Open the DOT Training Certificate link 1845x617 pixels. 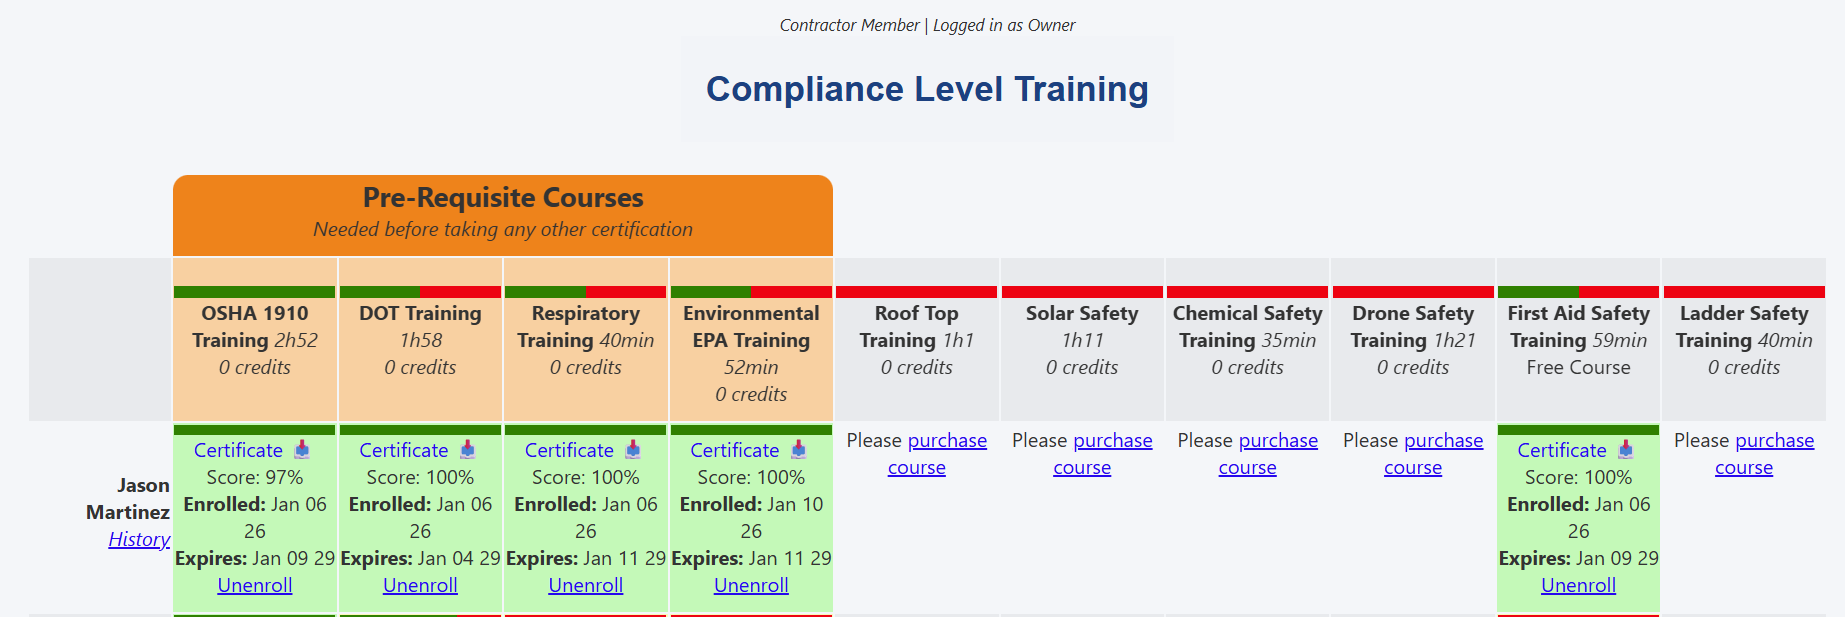(403, 450)
